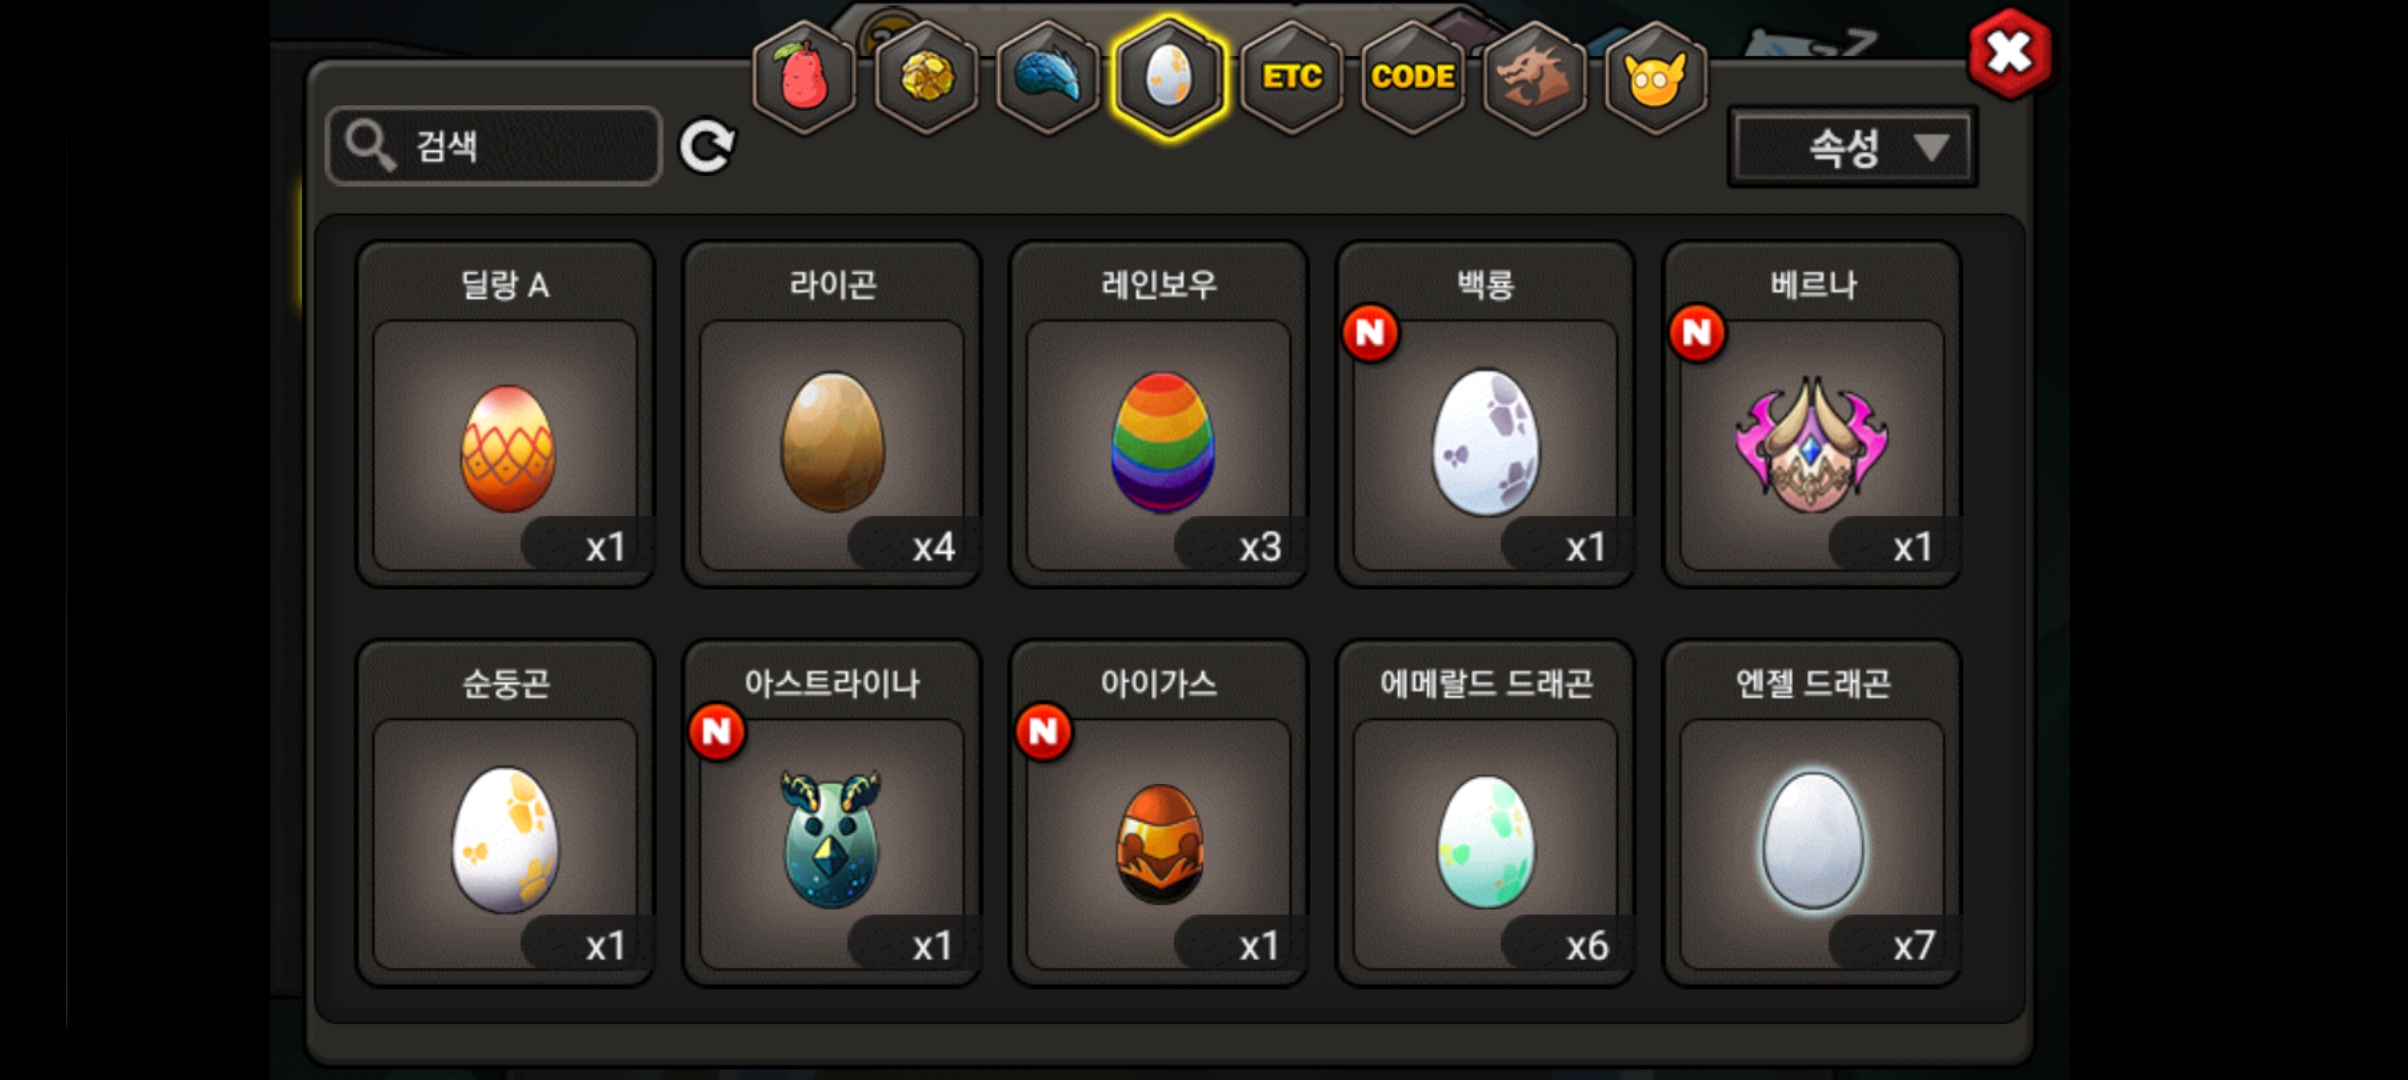
Task: Open the fruit food category tab
Action: click(805, 78)
